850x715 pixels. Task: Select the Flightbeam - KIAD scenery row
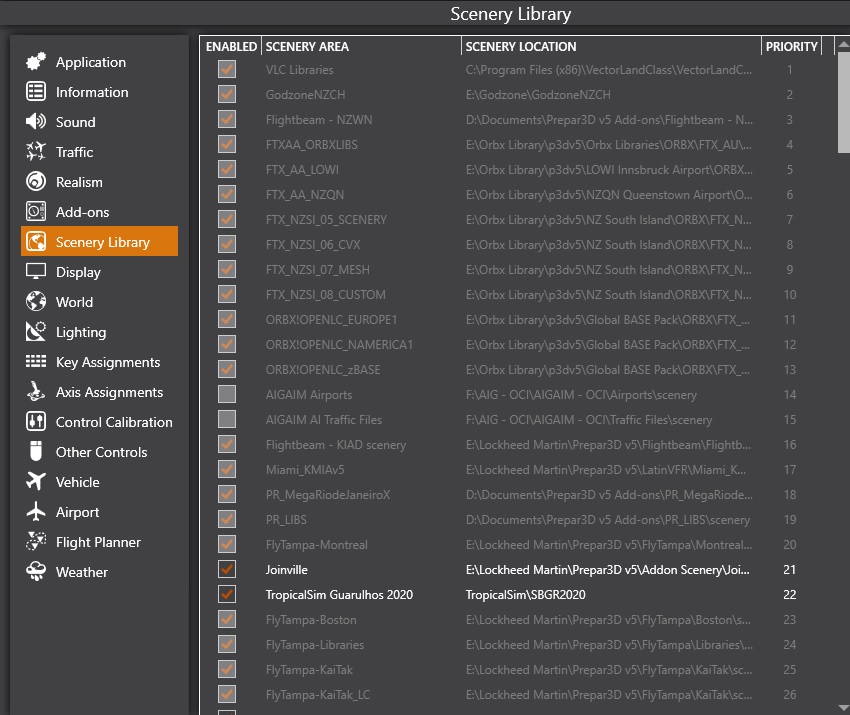tap(517, 445)
